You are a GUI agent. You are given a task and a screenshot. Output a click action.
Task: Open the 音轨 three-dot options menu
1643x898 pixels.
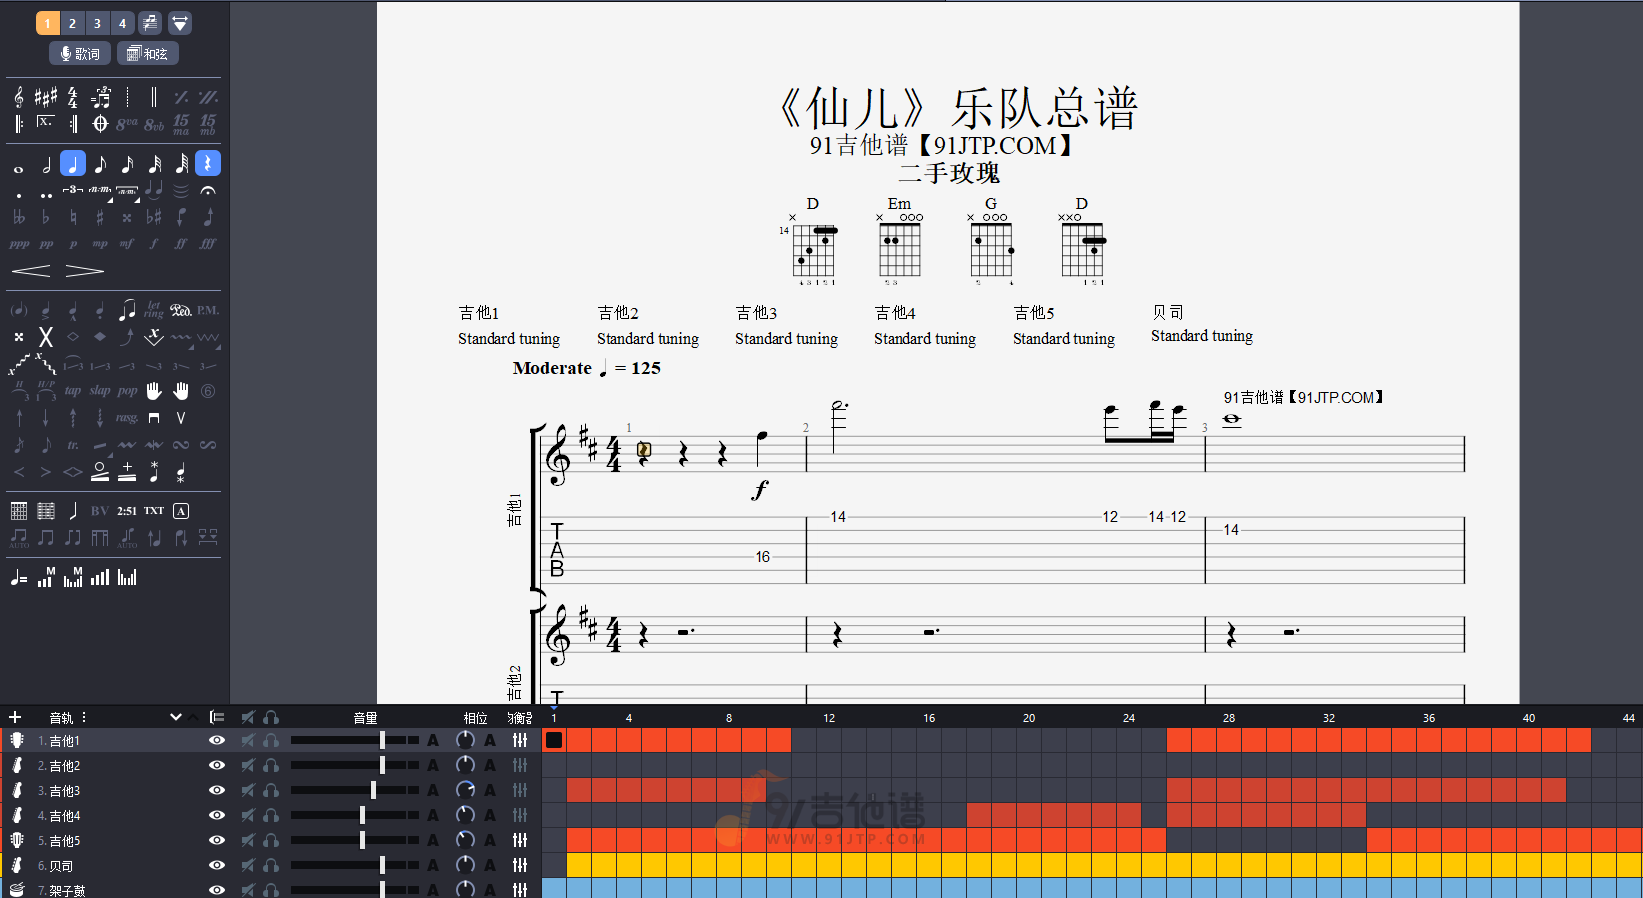click(x=84, y=717)
